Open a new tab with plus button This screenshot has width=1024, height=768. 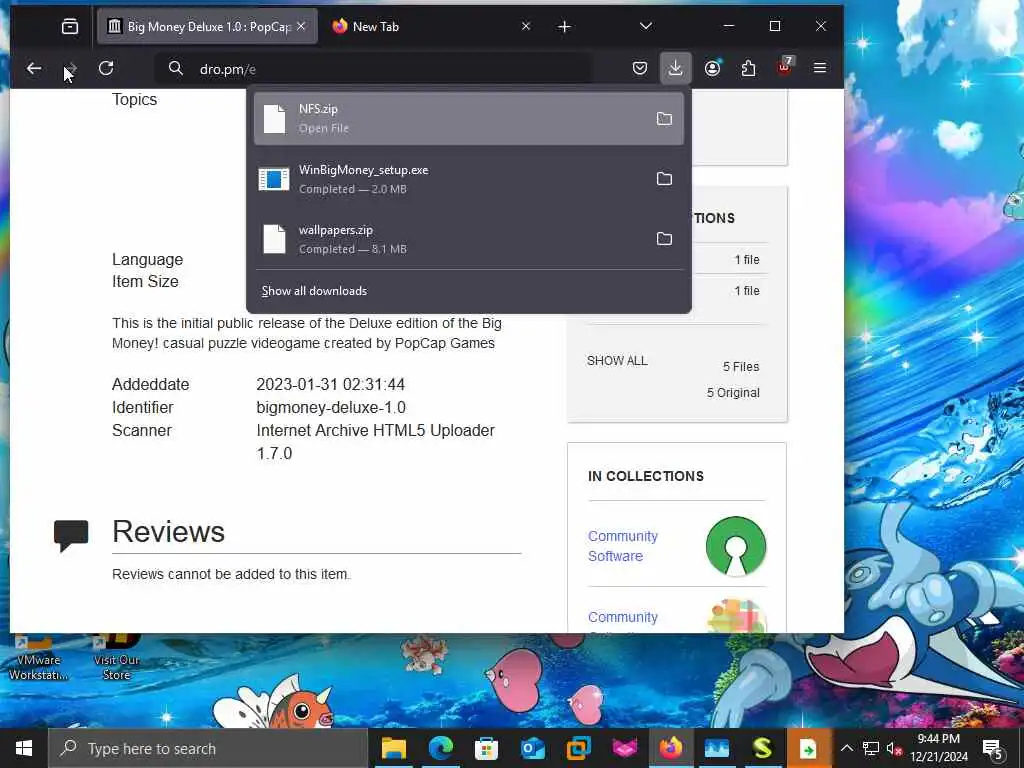pyautogui.click(x=565, y=26)
